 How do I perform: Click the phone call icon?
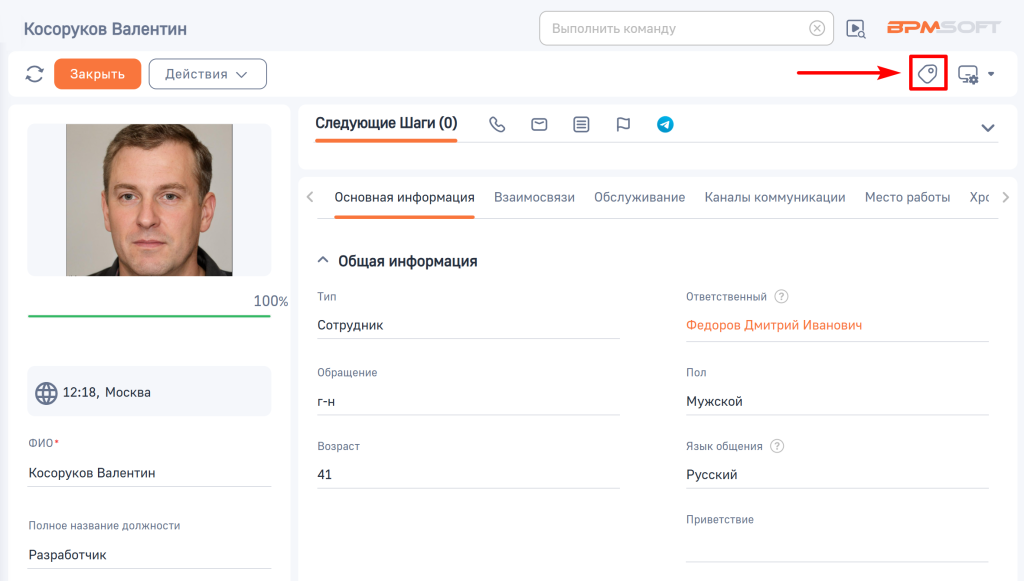497,125
